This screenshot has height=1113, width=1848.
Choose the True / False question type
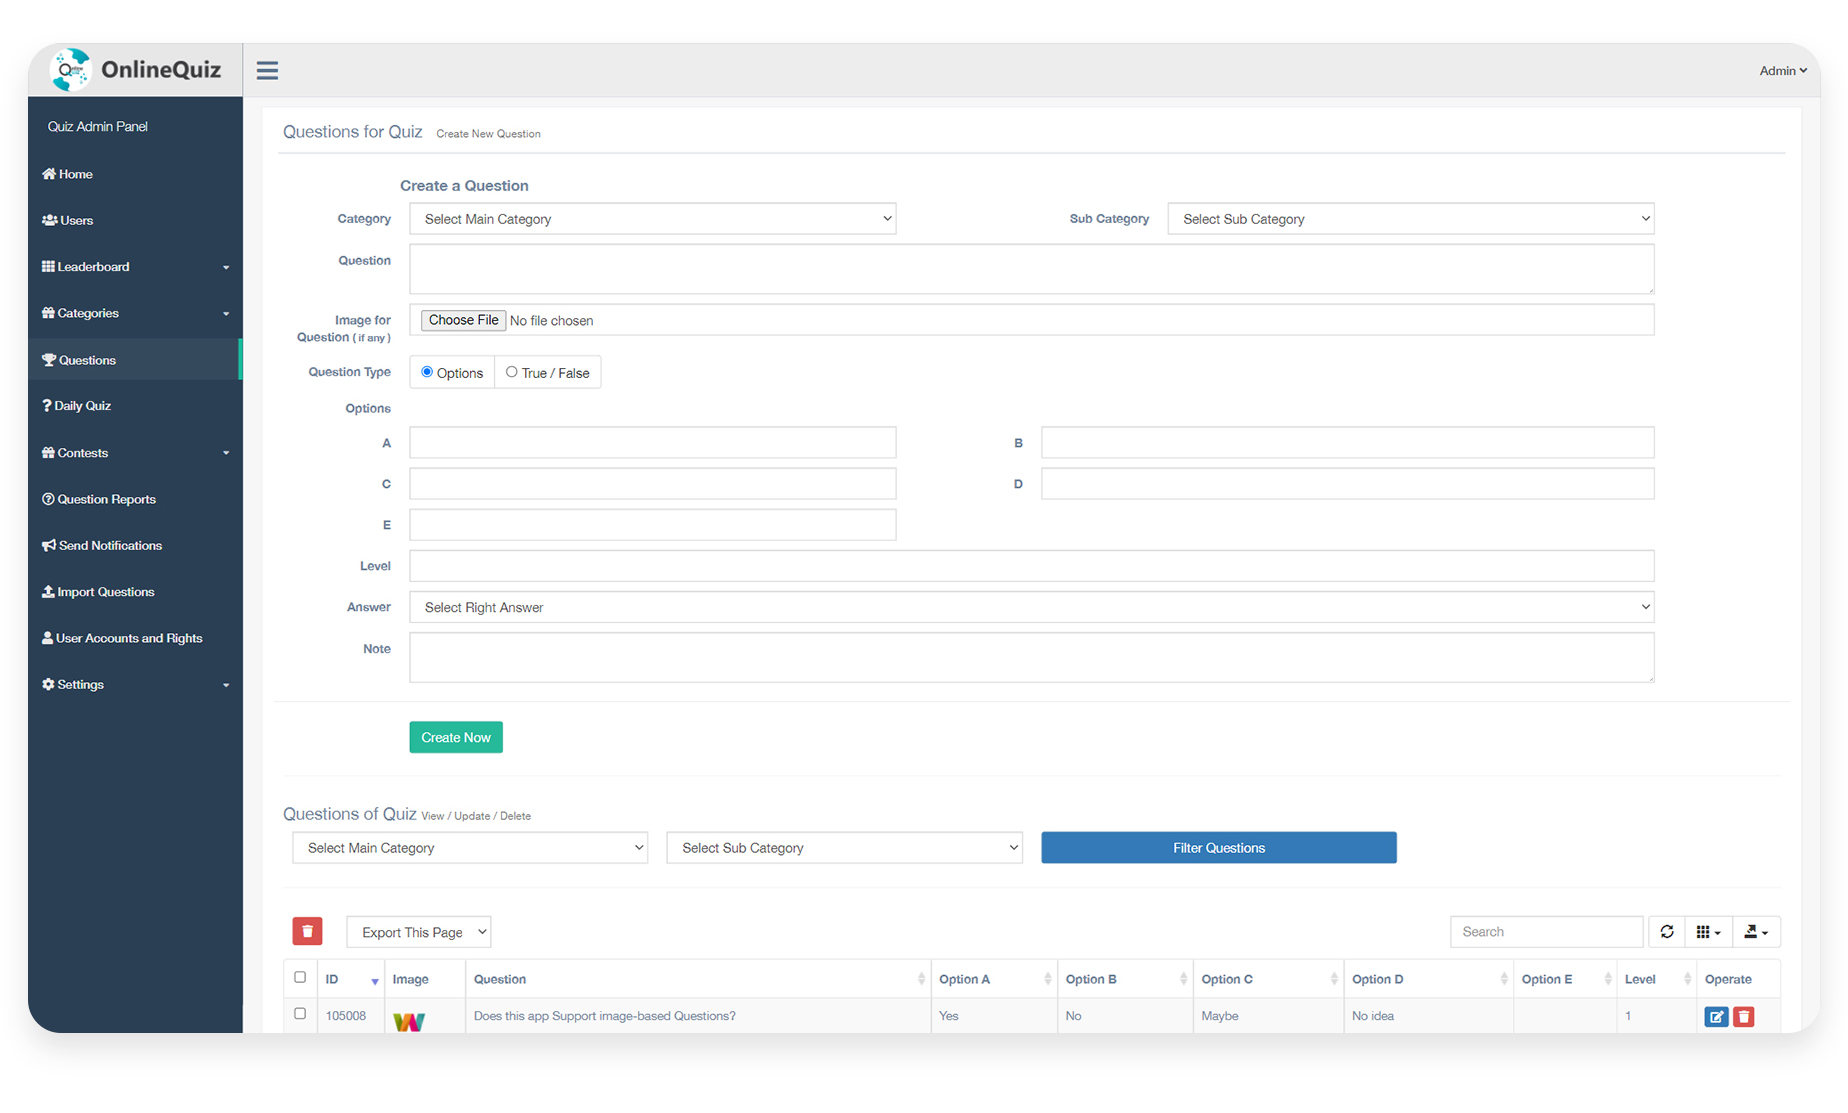[512, 372]
